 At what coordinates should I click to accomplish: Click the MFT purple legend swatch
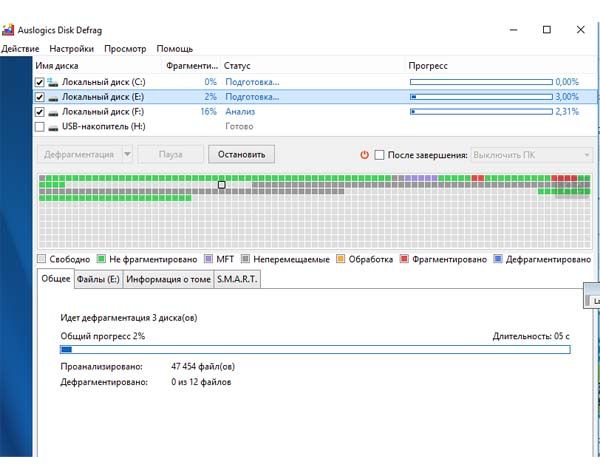[x=209, y=259]
